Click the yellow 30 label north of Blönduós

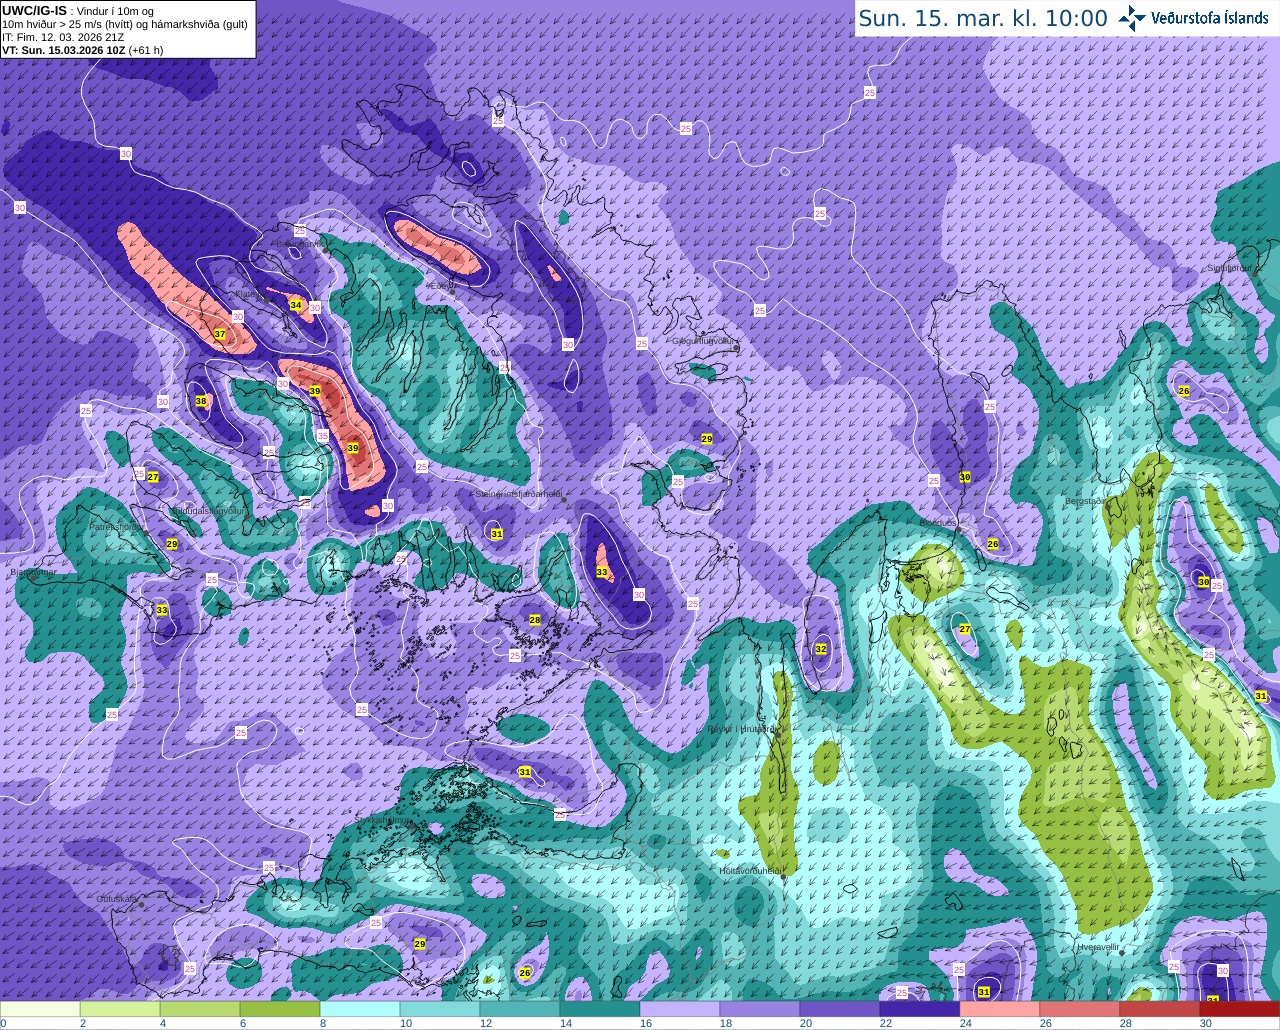[965, 478]
